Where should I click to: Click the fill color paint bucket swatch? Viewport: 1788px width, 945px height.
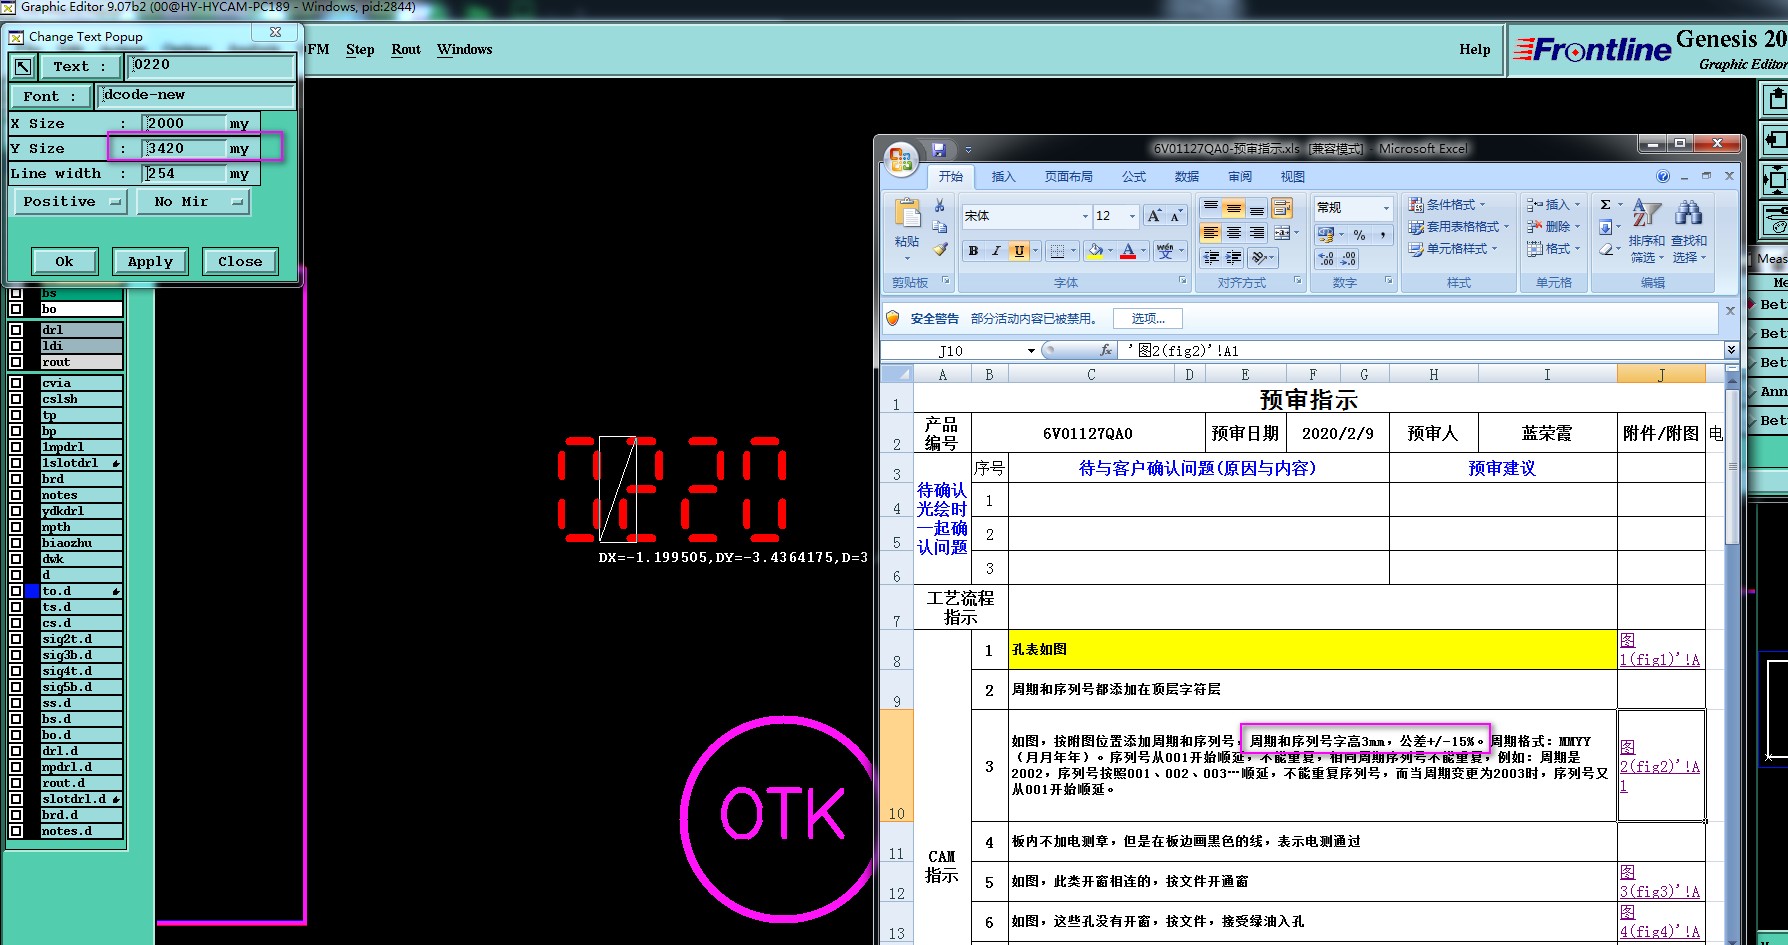coord(1096,251)
